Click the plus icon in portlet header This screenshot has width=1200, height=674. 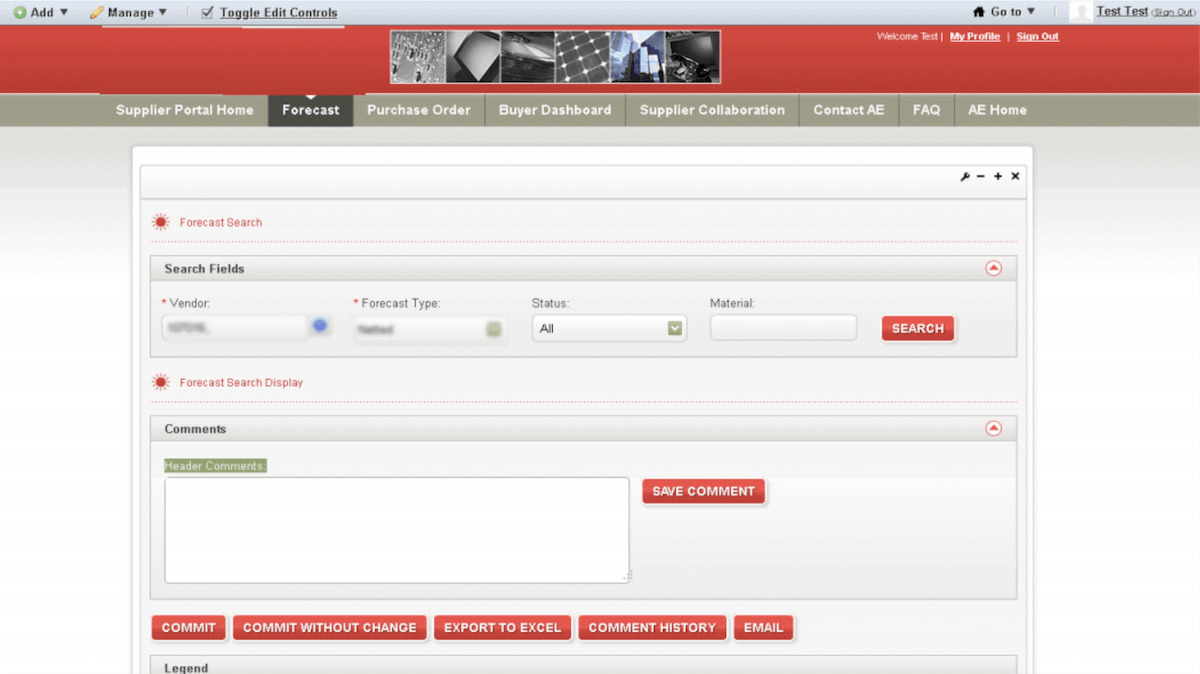[x=998, y=177]
